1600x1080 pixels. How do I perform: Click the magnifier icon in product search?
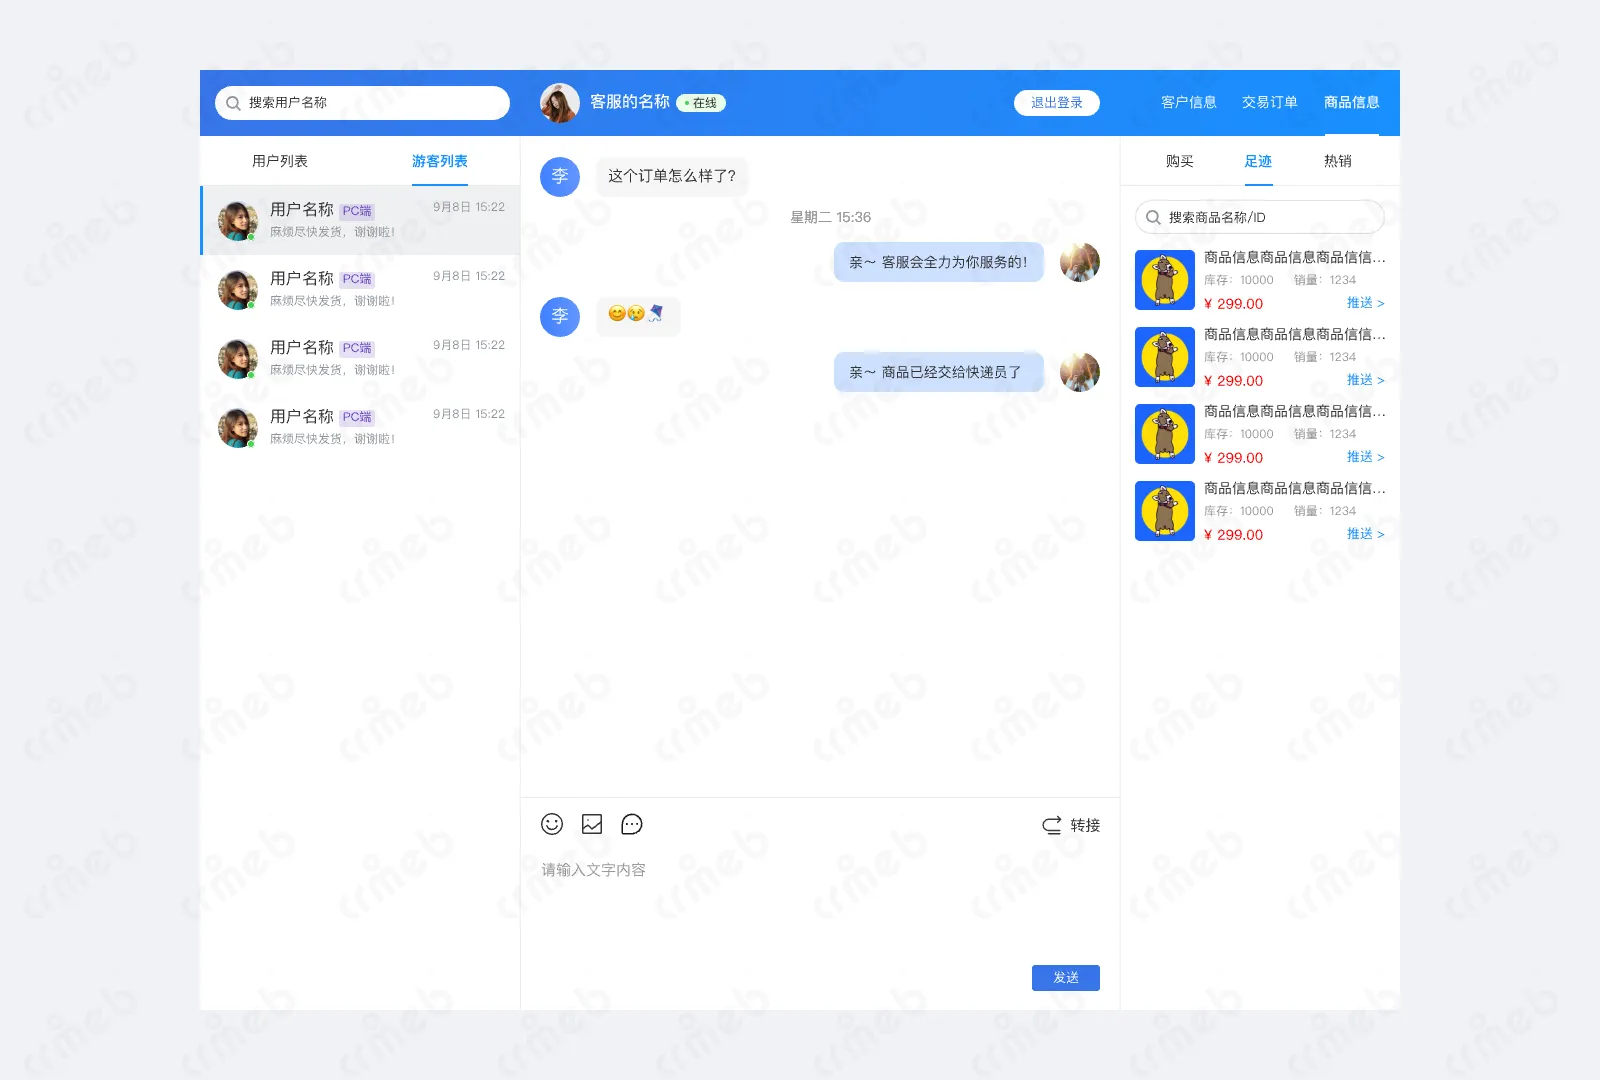(1153, 217)
